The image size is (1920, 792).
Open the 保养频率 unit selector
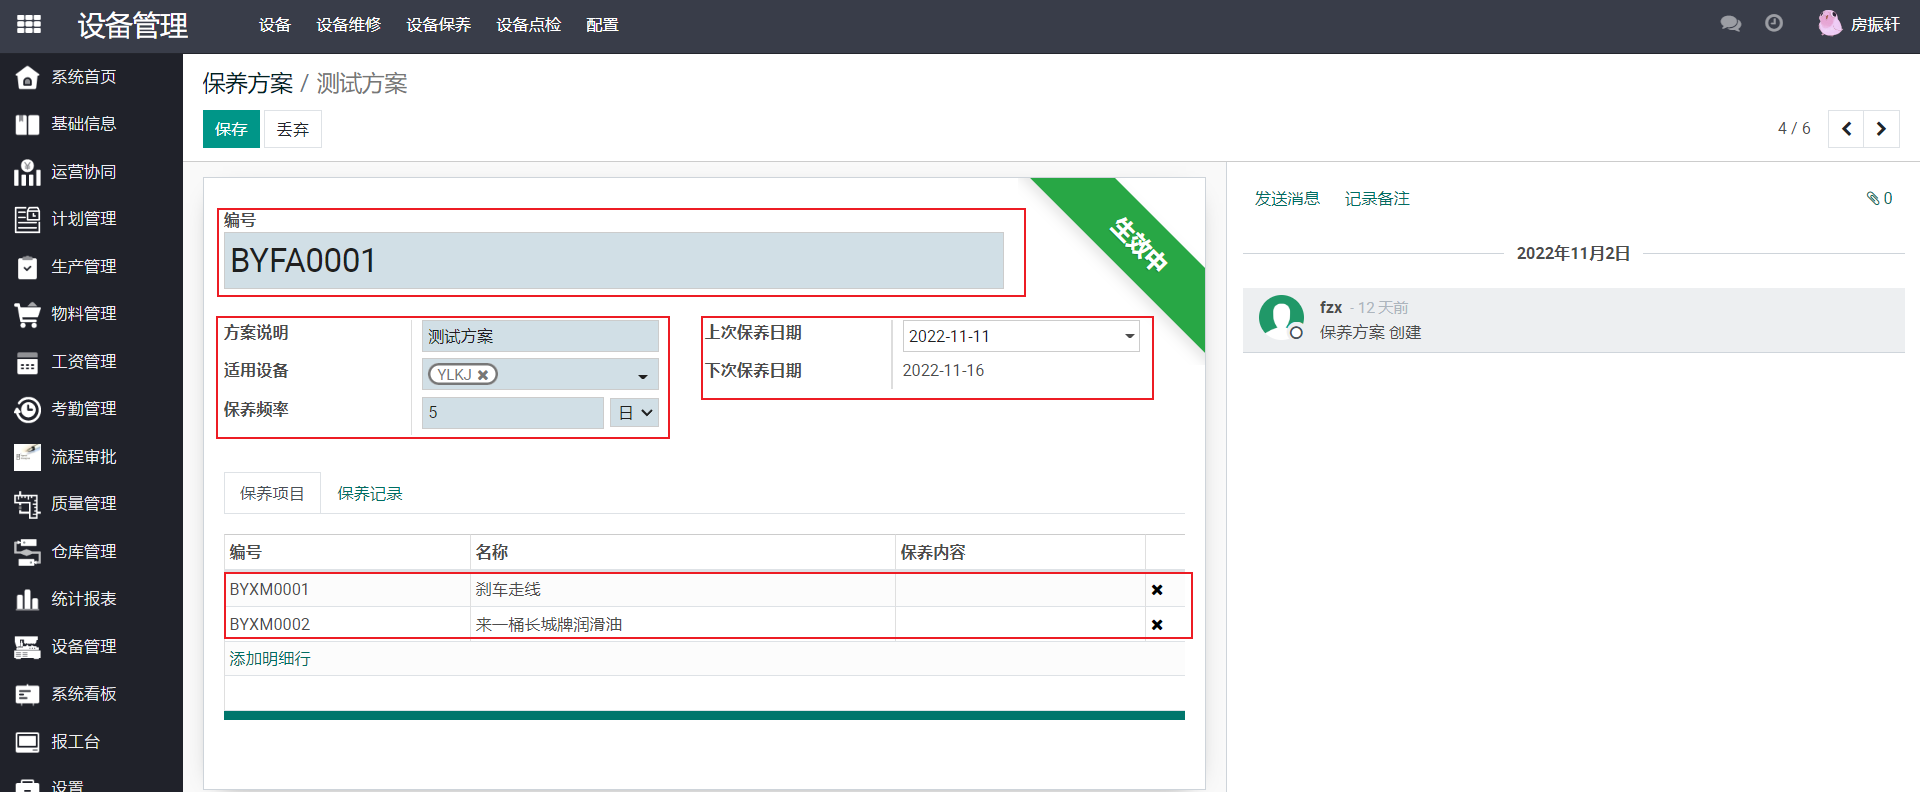click(635, 412)
